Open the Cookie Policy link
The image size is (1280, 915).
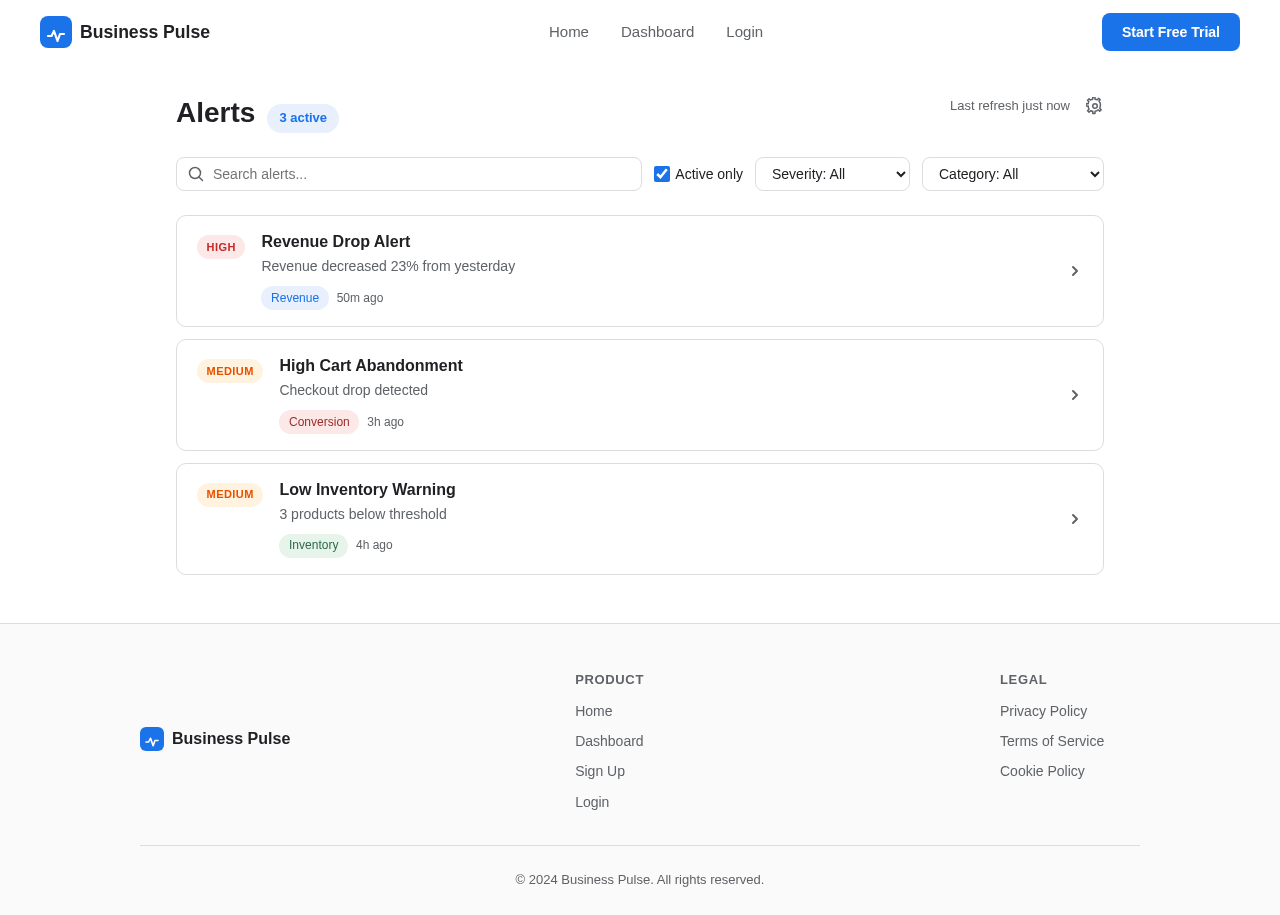pos(1042,771)
